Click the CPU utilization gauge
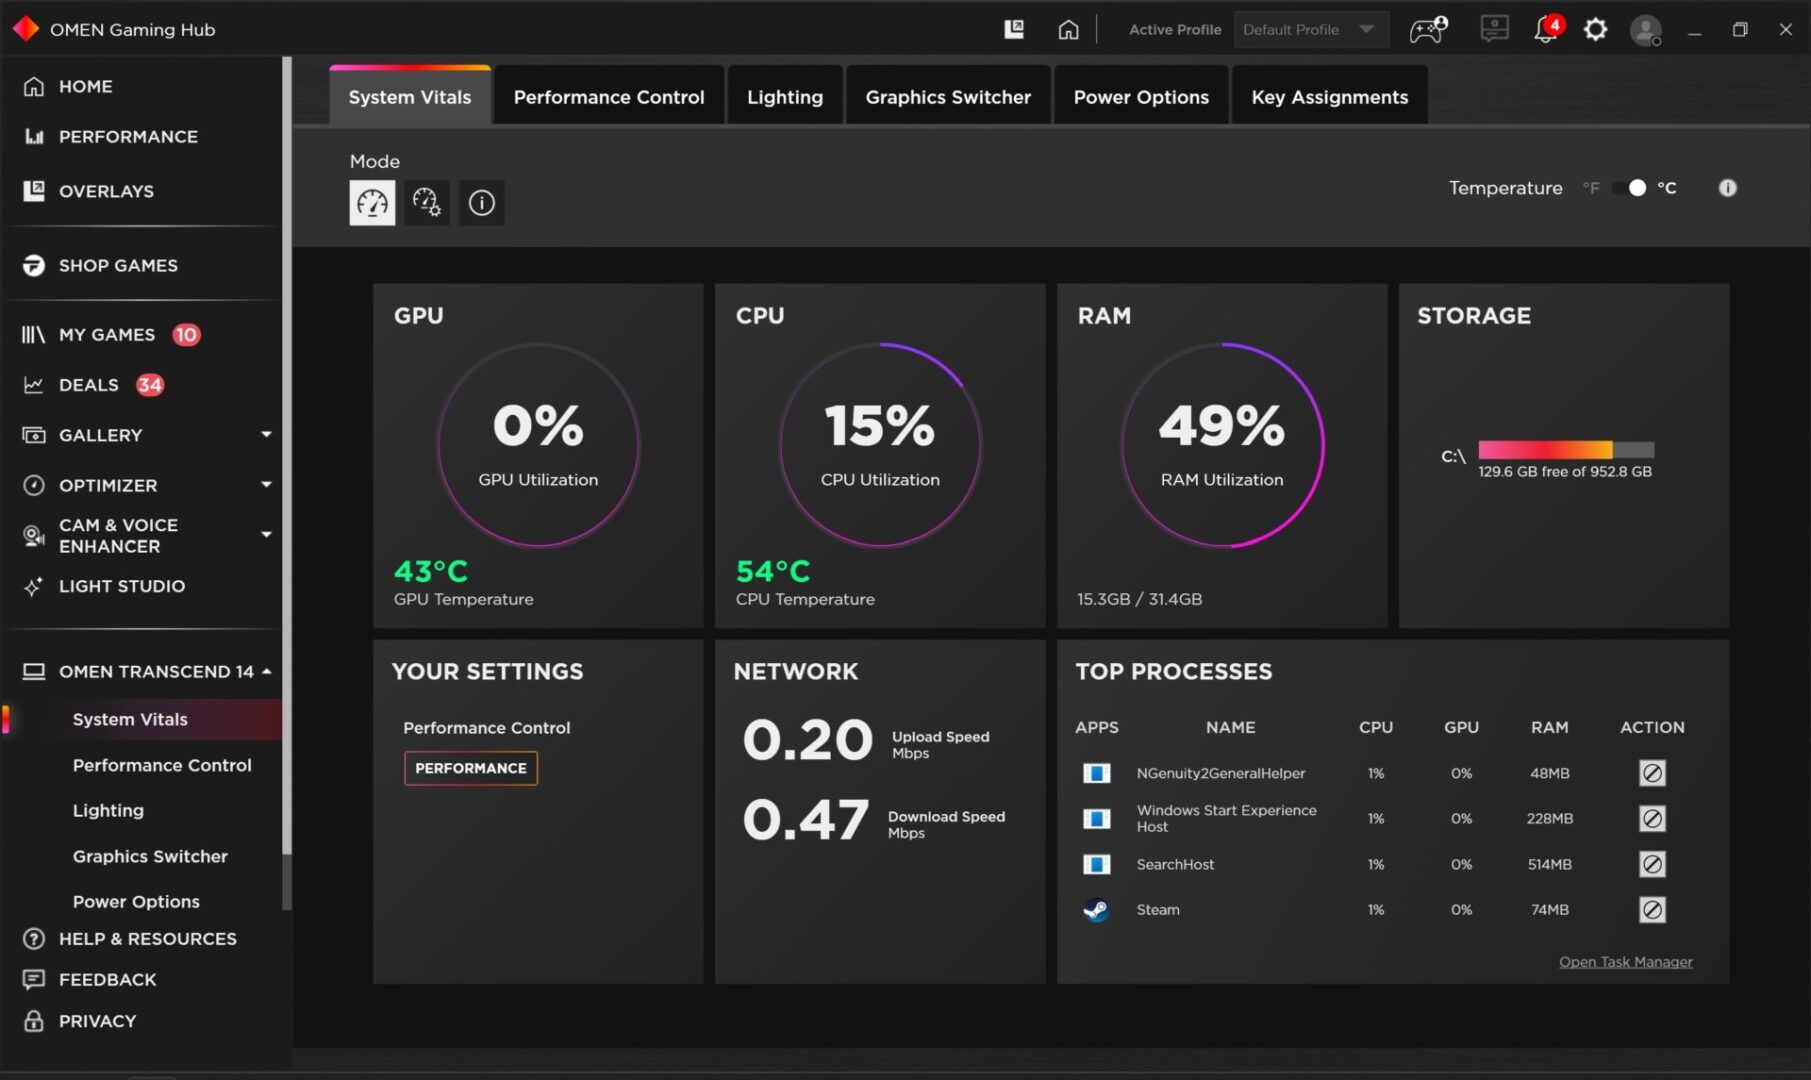The width and height of the screenshot is (1811, 1080). point(880,445)
